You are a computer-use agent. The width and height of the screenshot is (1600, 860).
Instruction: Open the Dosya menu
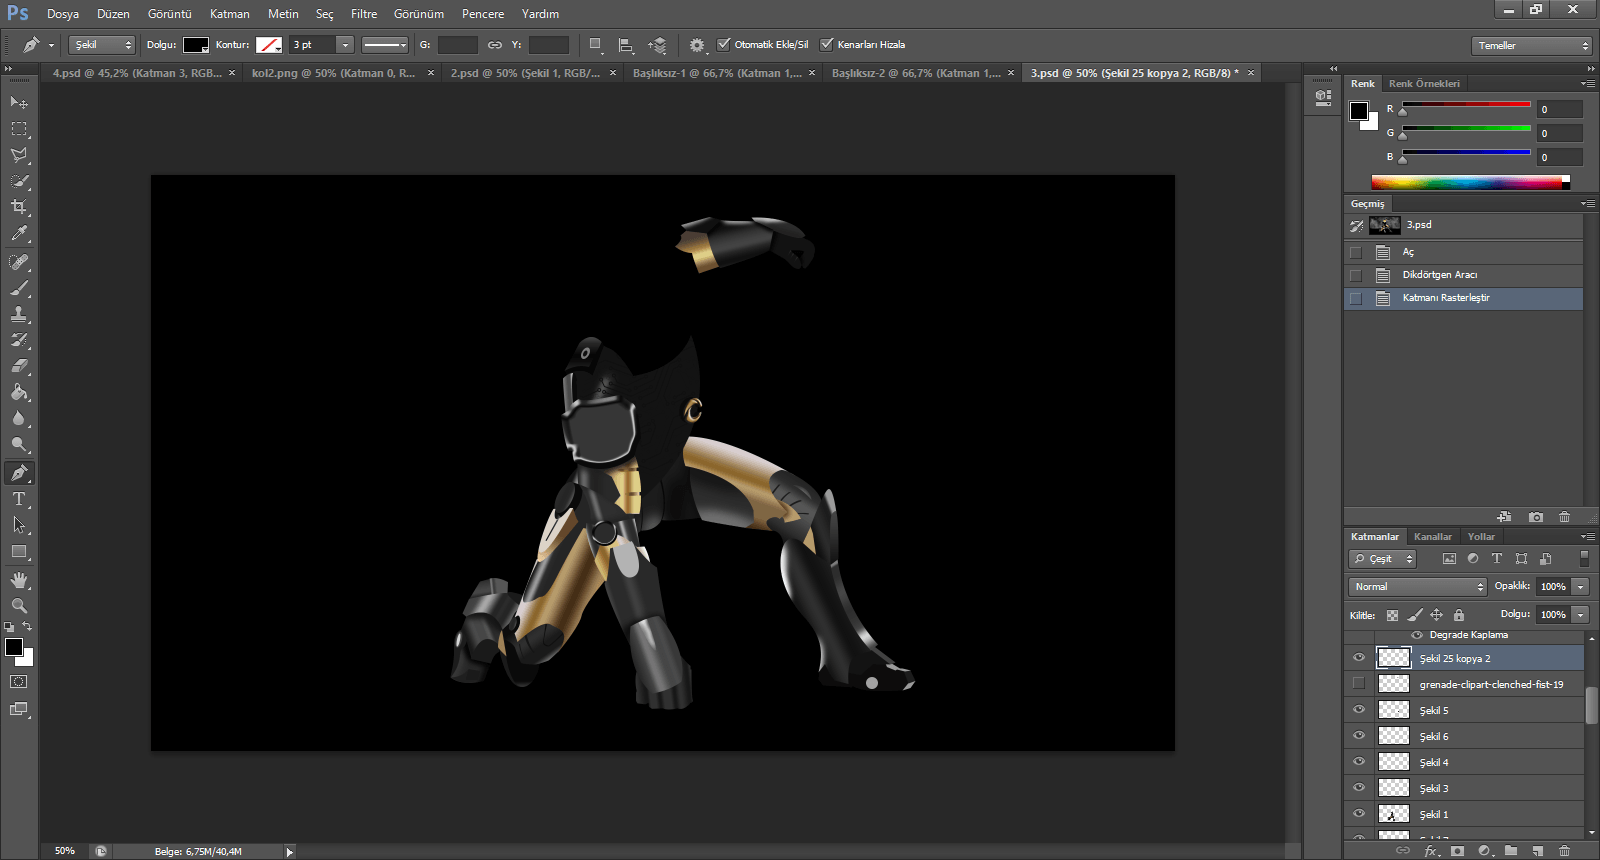63,14
